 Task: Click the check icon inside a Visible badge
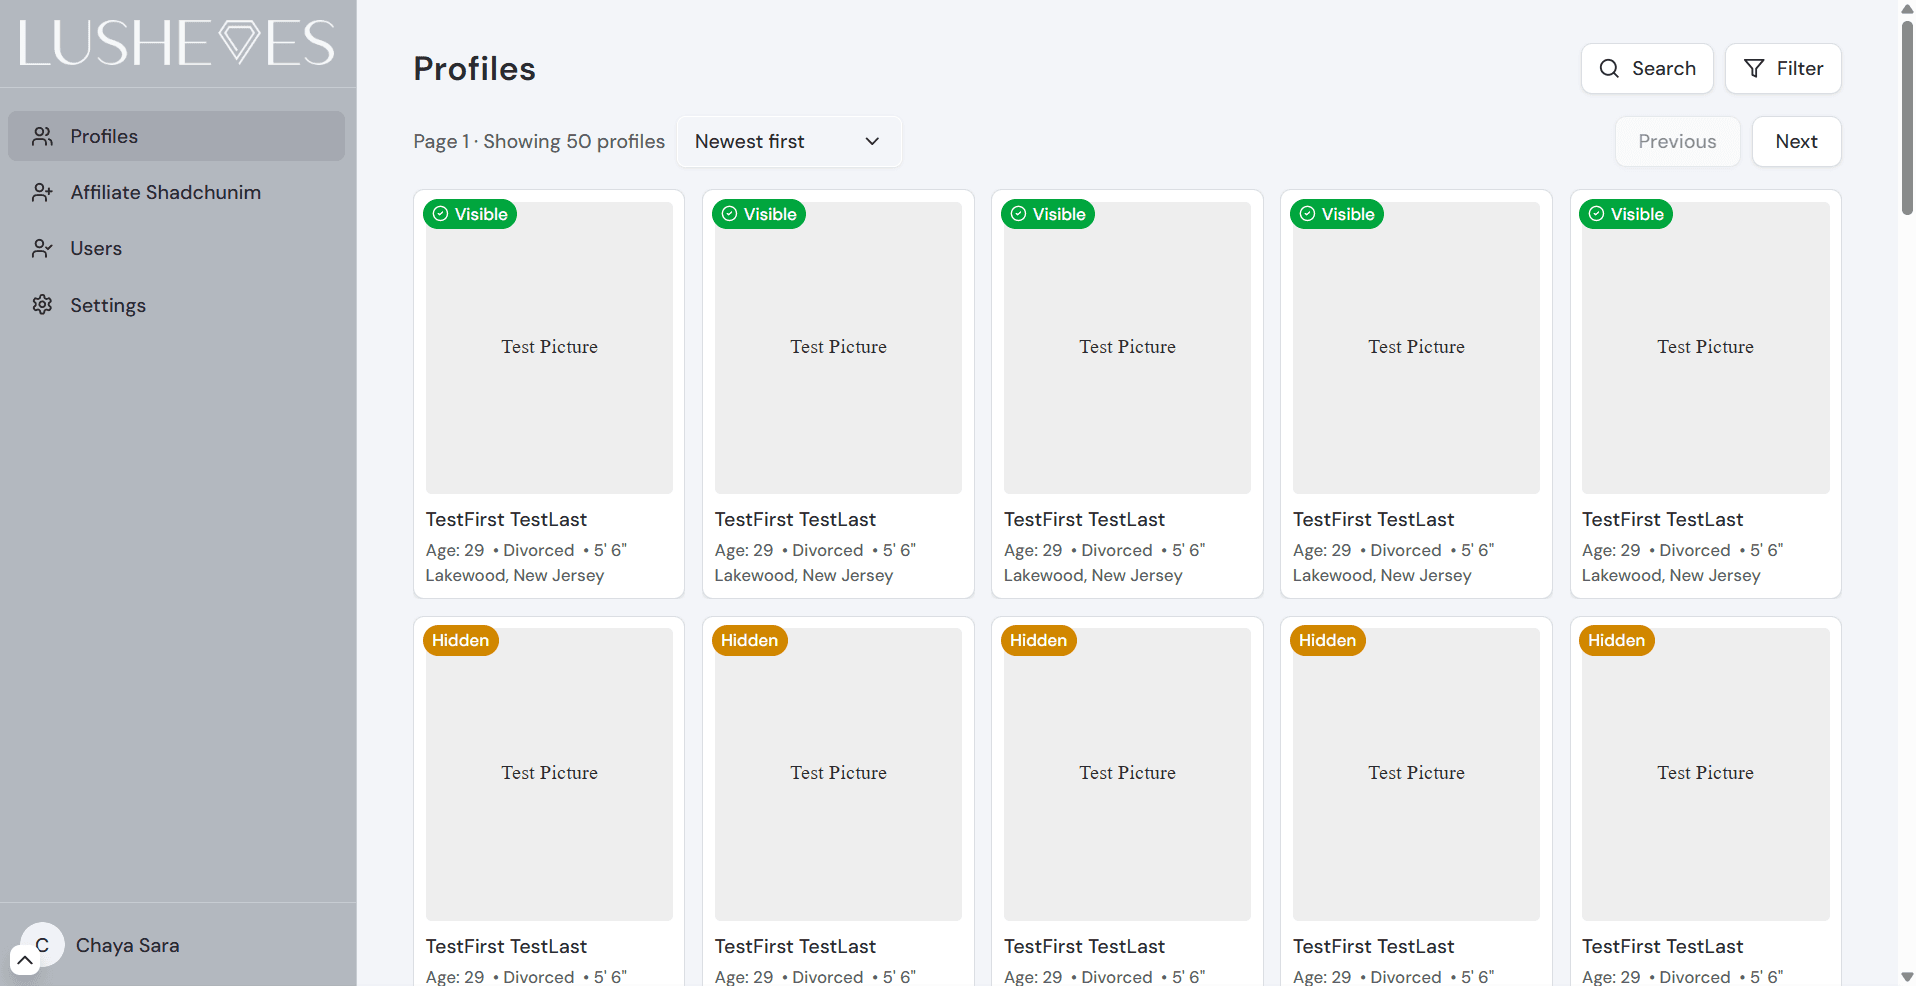click(441, 213)
